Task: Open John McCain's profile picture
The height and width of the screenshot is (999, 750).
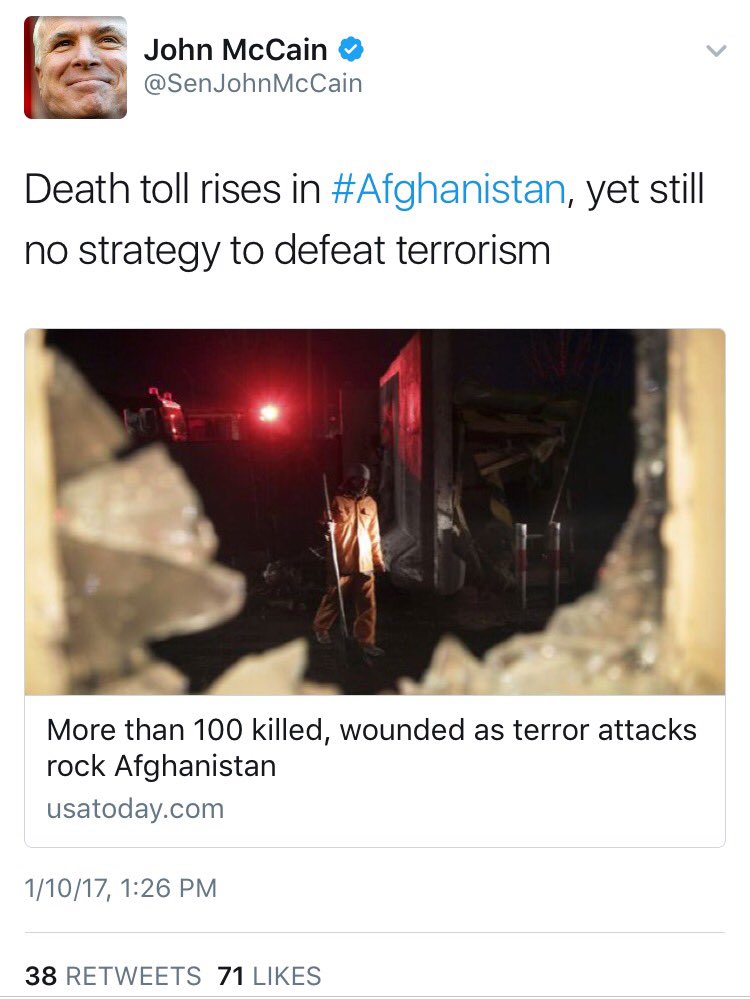Action: [x=75, y=68]
